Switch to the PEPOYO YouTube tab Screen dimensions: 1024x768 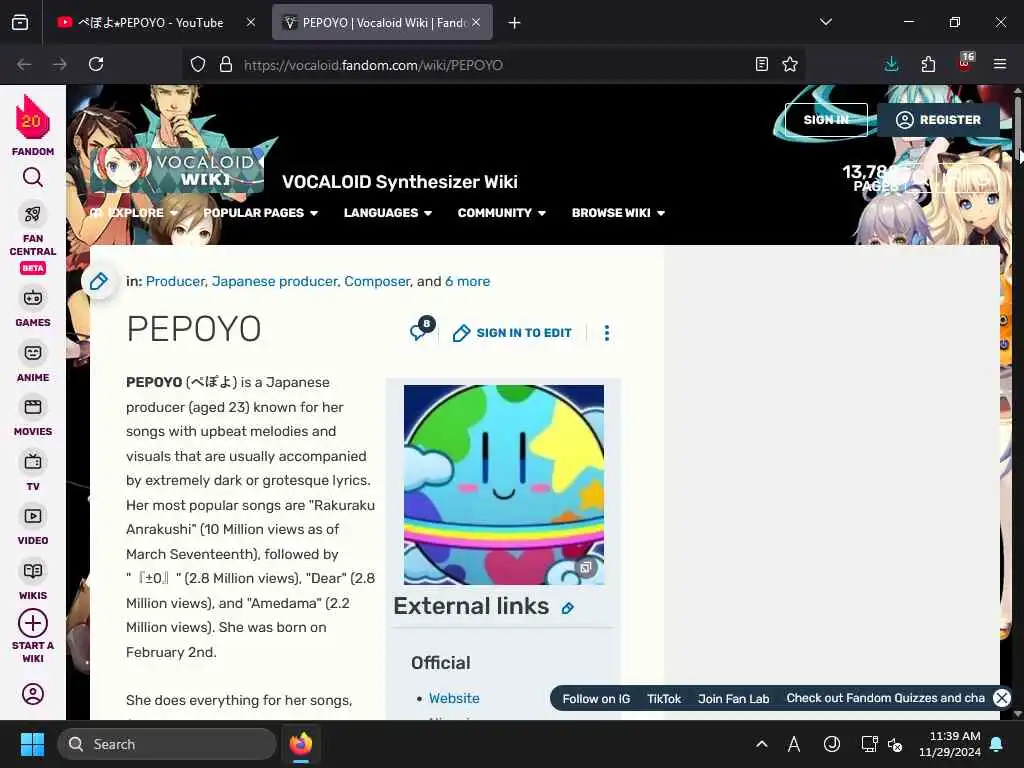pos(149,23)
